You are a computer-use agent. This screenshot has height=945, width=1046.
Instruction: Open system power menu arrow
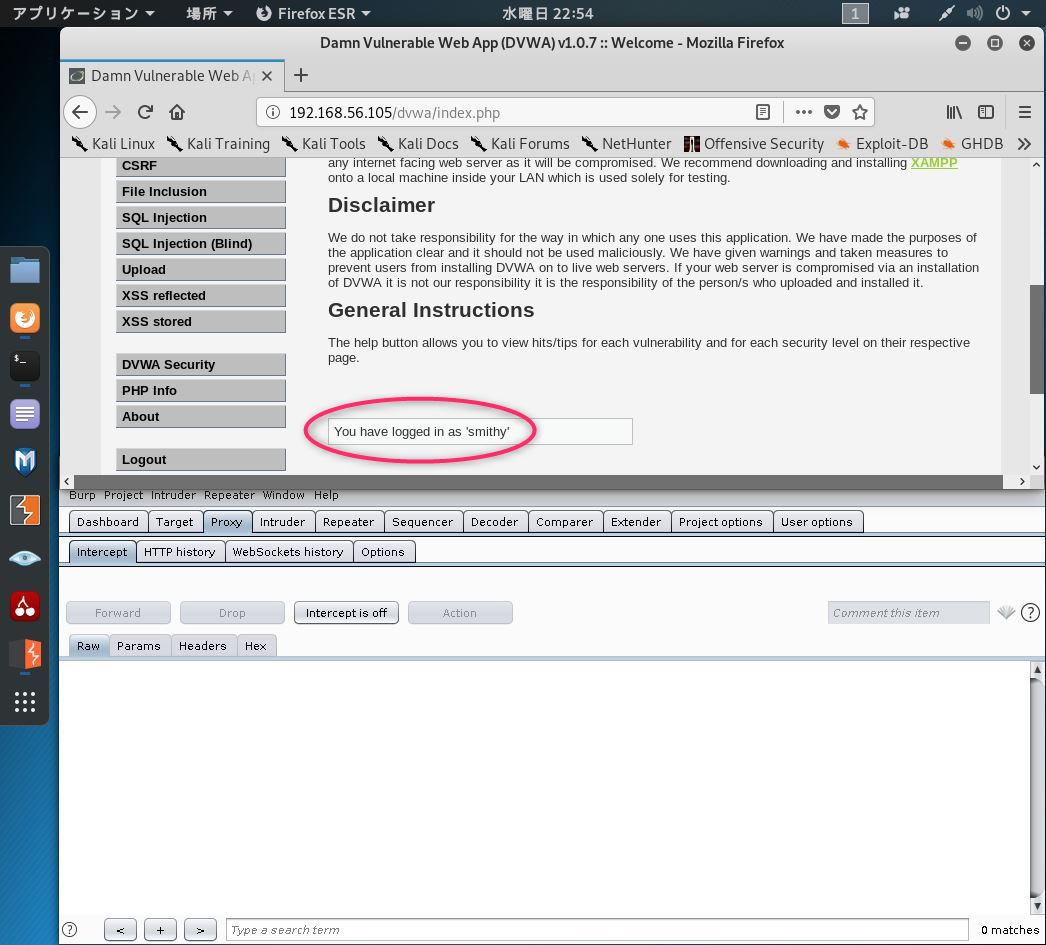1026,13
